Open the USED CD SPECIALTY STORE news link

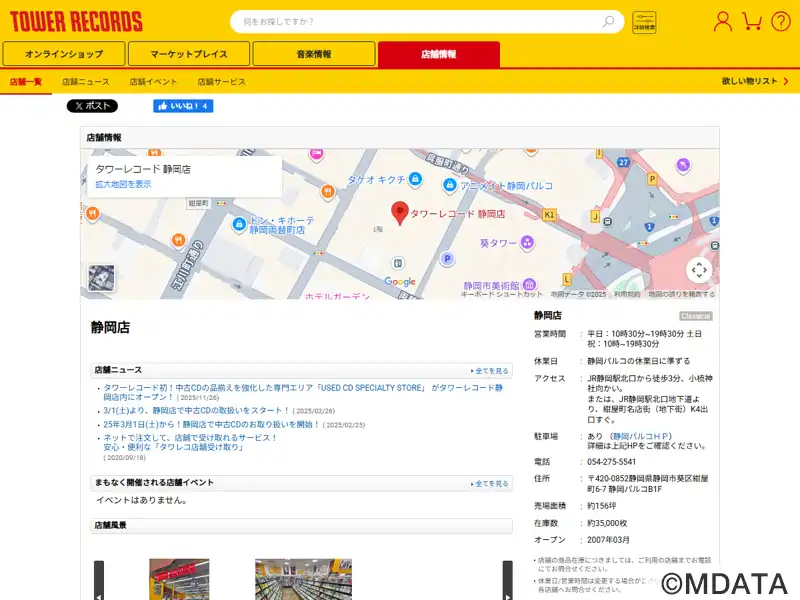(303, 392)
